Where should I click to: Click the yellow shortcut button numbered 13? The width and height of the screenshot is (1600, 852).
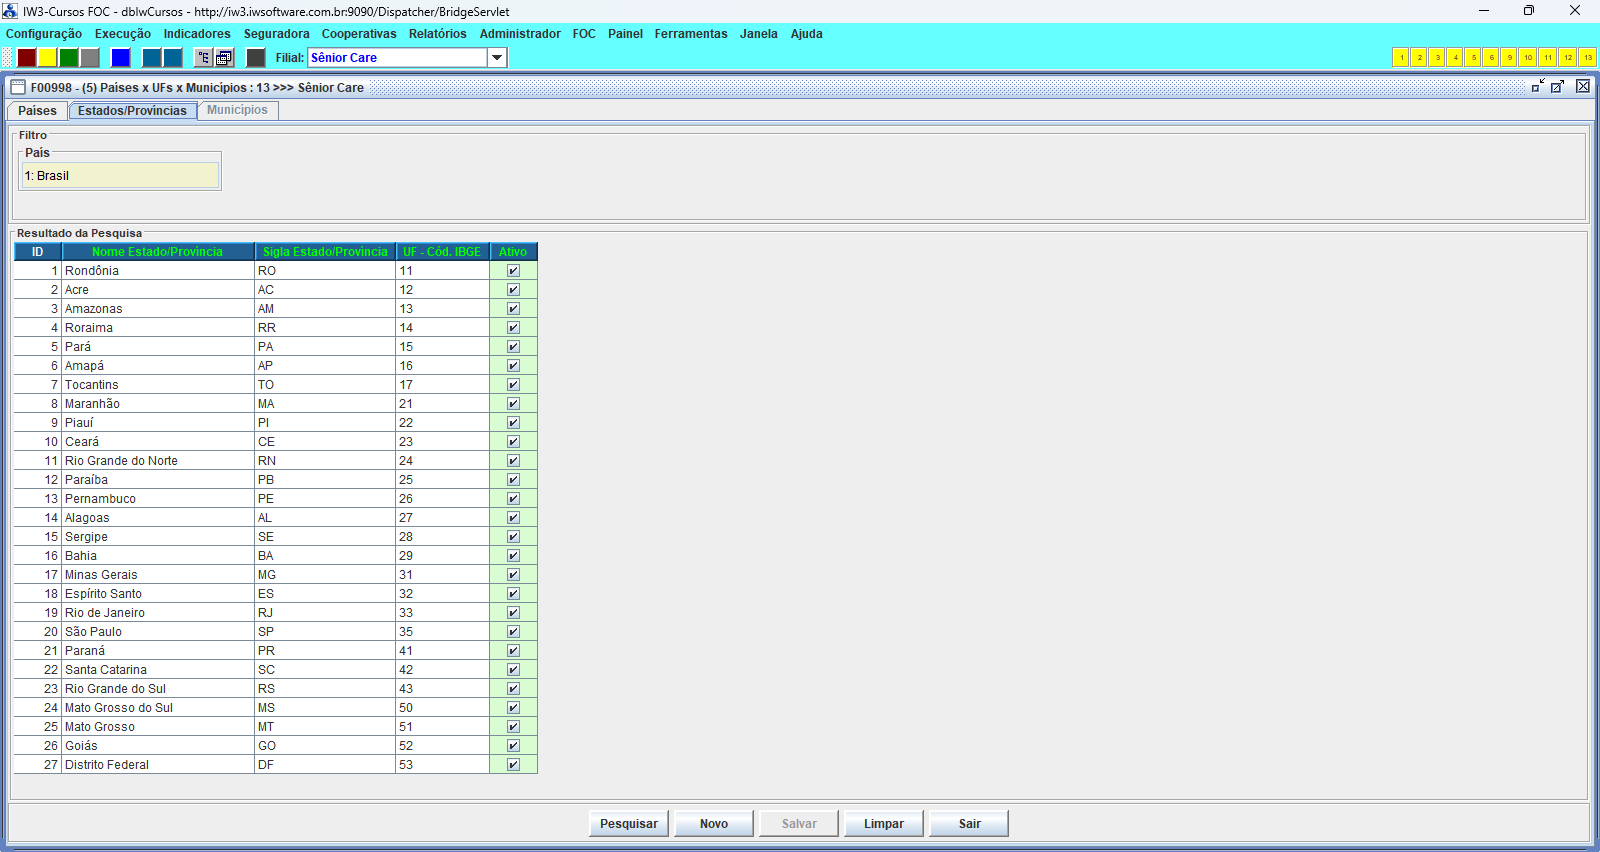(1588, 58)
